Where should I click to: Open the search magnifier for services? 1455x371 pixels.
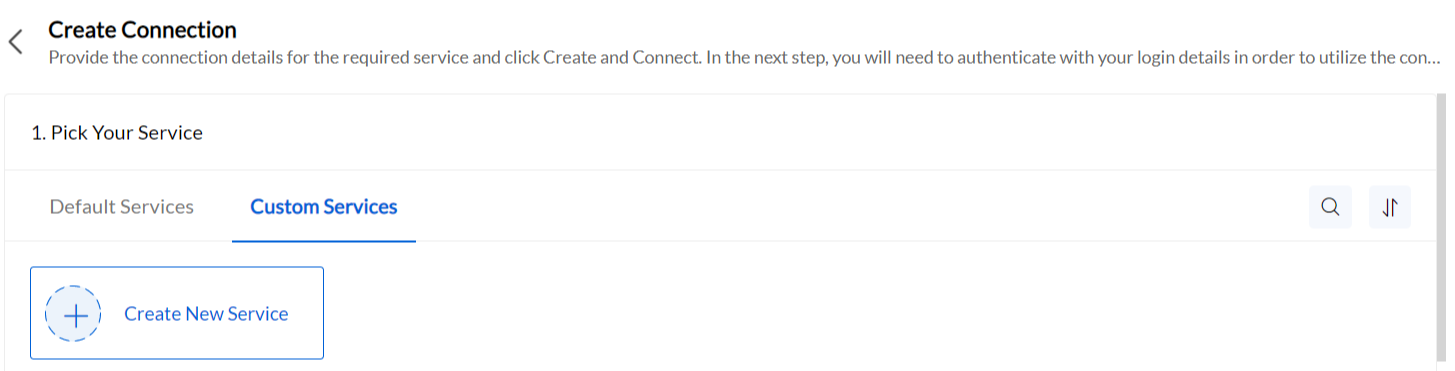[x=1330, y=207]
